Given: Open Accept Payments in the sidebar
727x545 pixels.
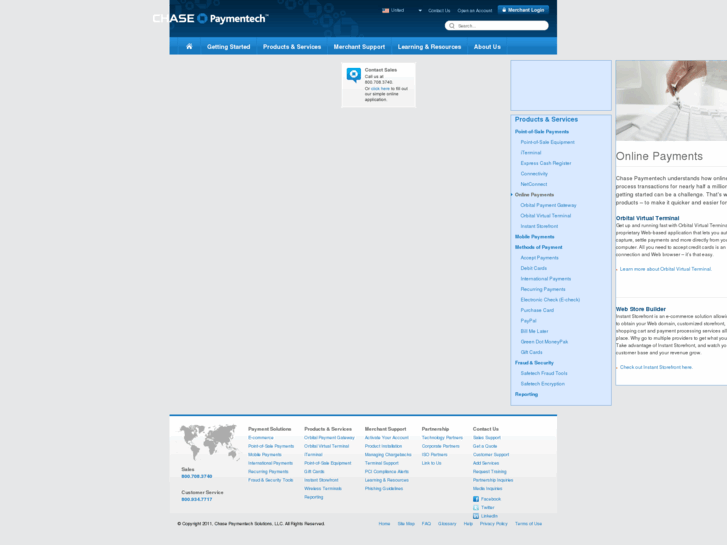Looking at the screenshot, I should [x=539, y=258].
